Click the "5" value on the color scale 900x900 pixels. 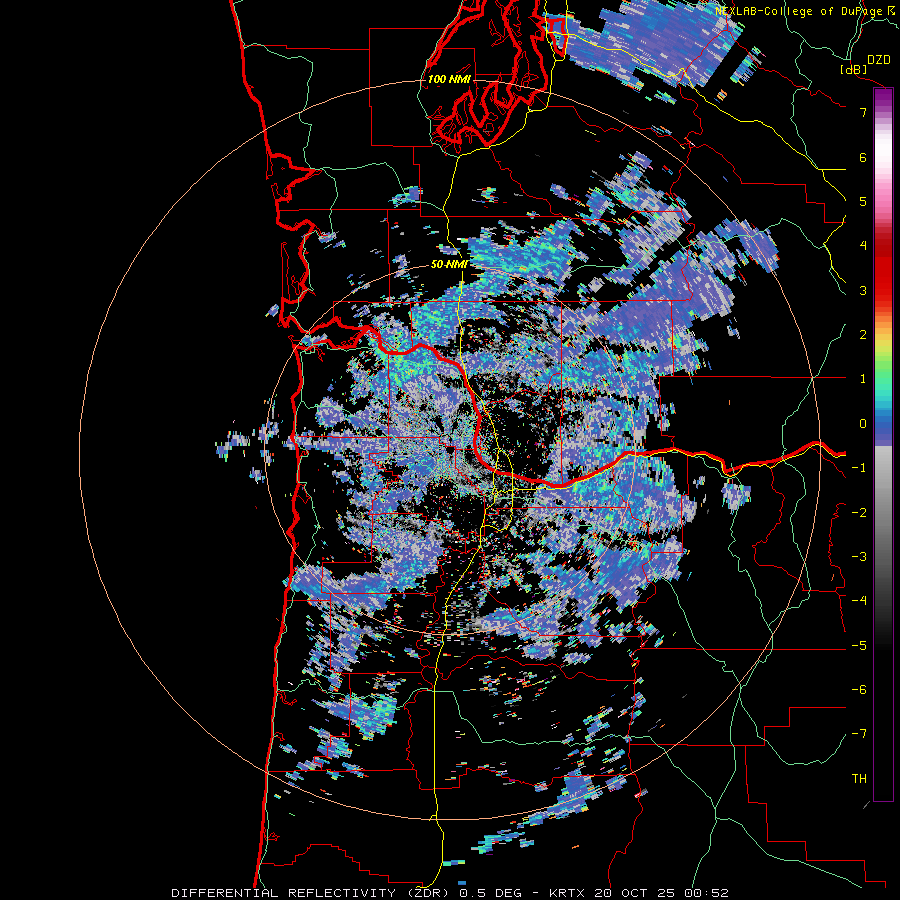coord(863,201)
